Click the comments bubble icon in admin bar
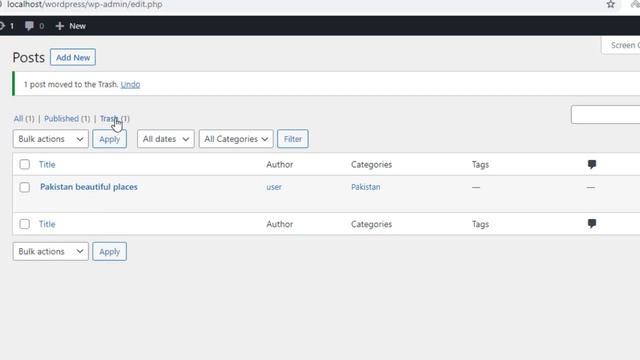The width and height of the screenshot is (640, 360). tap(29, 26)
